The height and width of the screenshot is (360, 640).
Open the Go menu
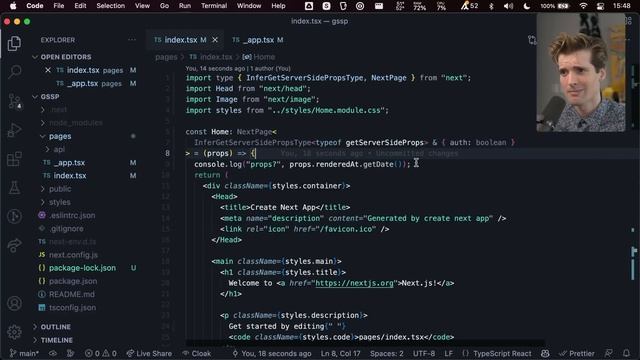point(164,6)
